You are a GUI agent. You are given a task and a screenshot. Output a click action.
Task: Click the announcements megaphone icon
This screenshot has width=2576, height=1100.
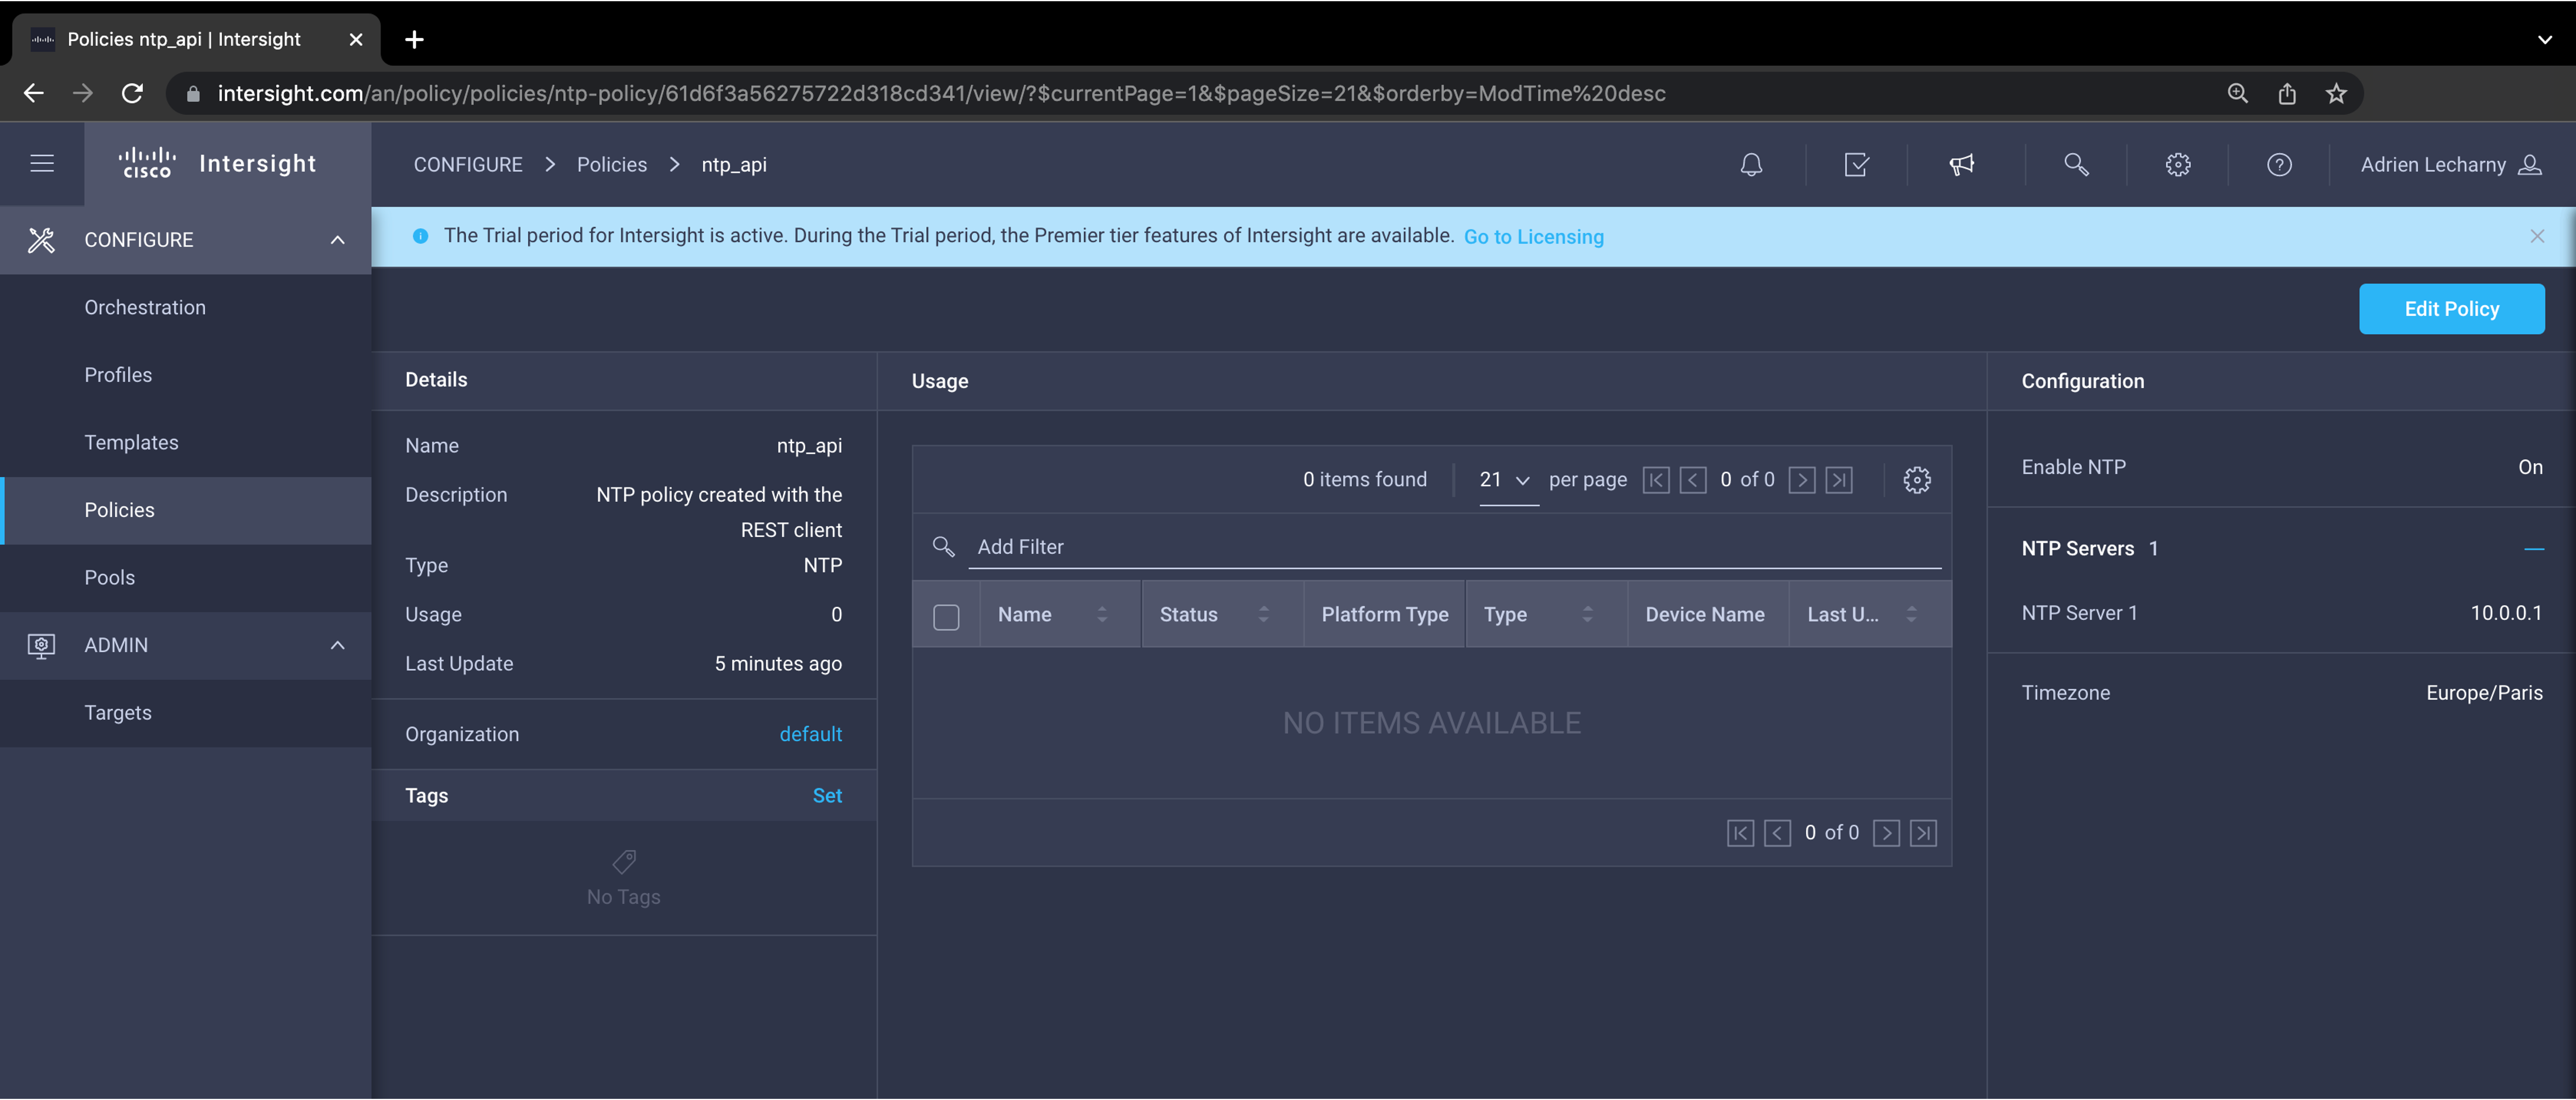coord(1962,165)
